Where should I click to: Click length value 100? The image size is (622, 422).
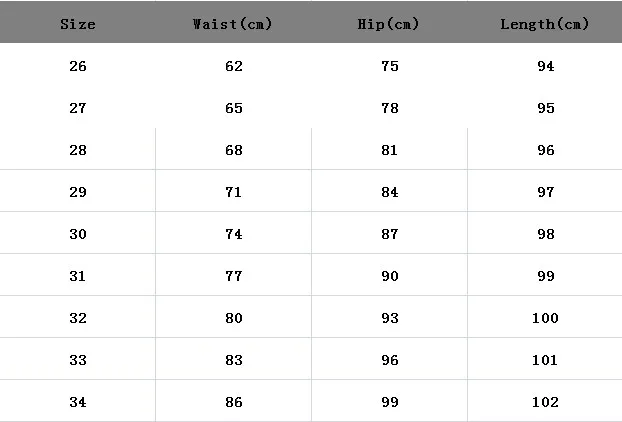(545, 318)
